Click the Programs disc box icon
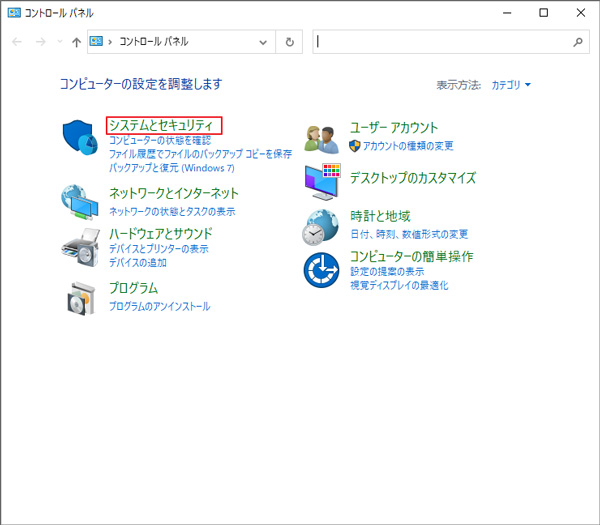The image size is (600, 525). (81, 298)
